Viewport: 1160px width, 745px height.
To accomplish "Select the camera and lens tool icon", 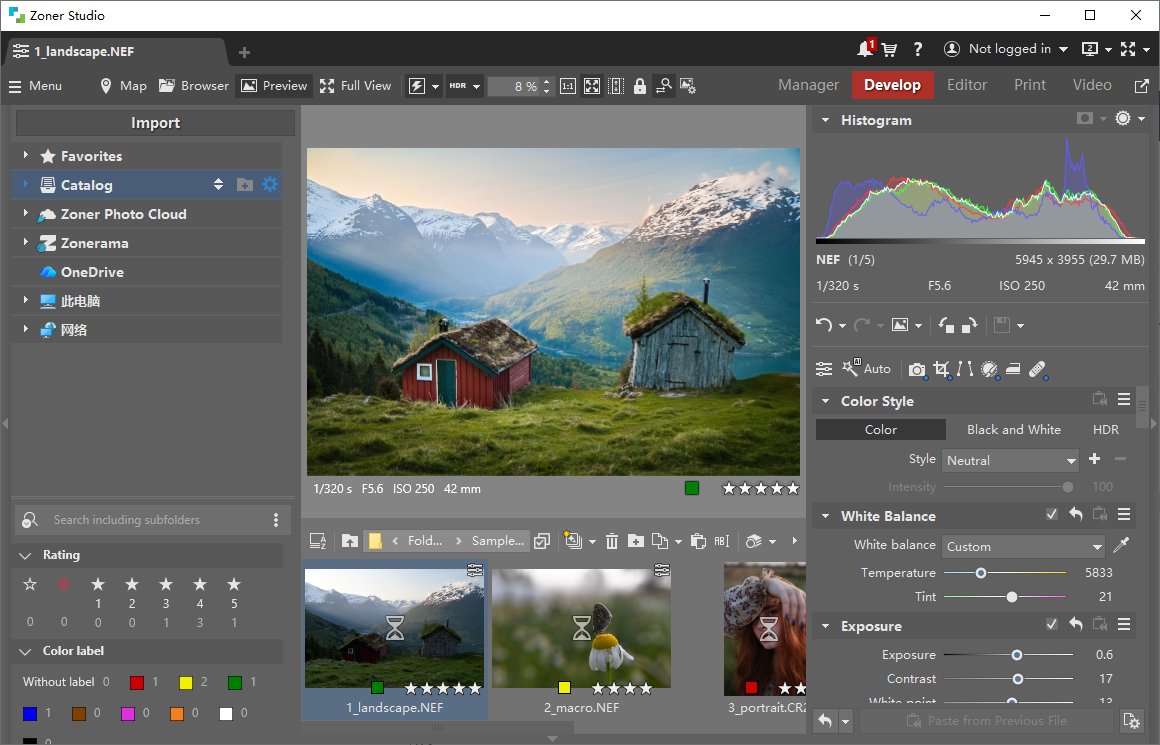I will click(917, 369).
